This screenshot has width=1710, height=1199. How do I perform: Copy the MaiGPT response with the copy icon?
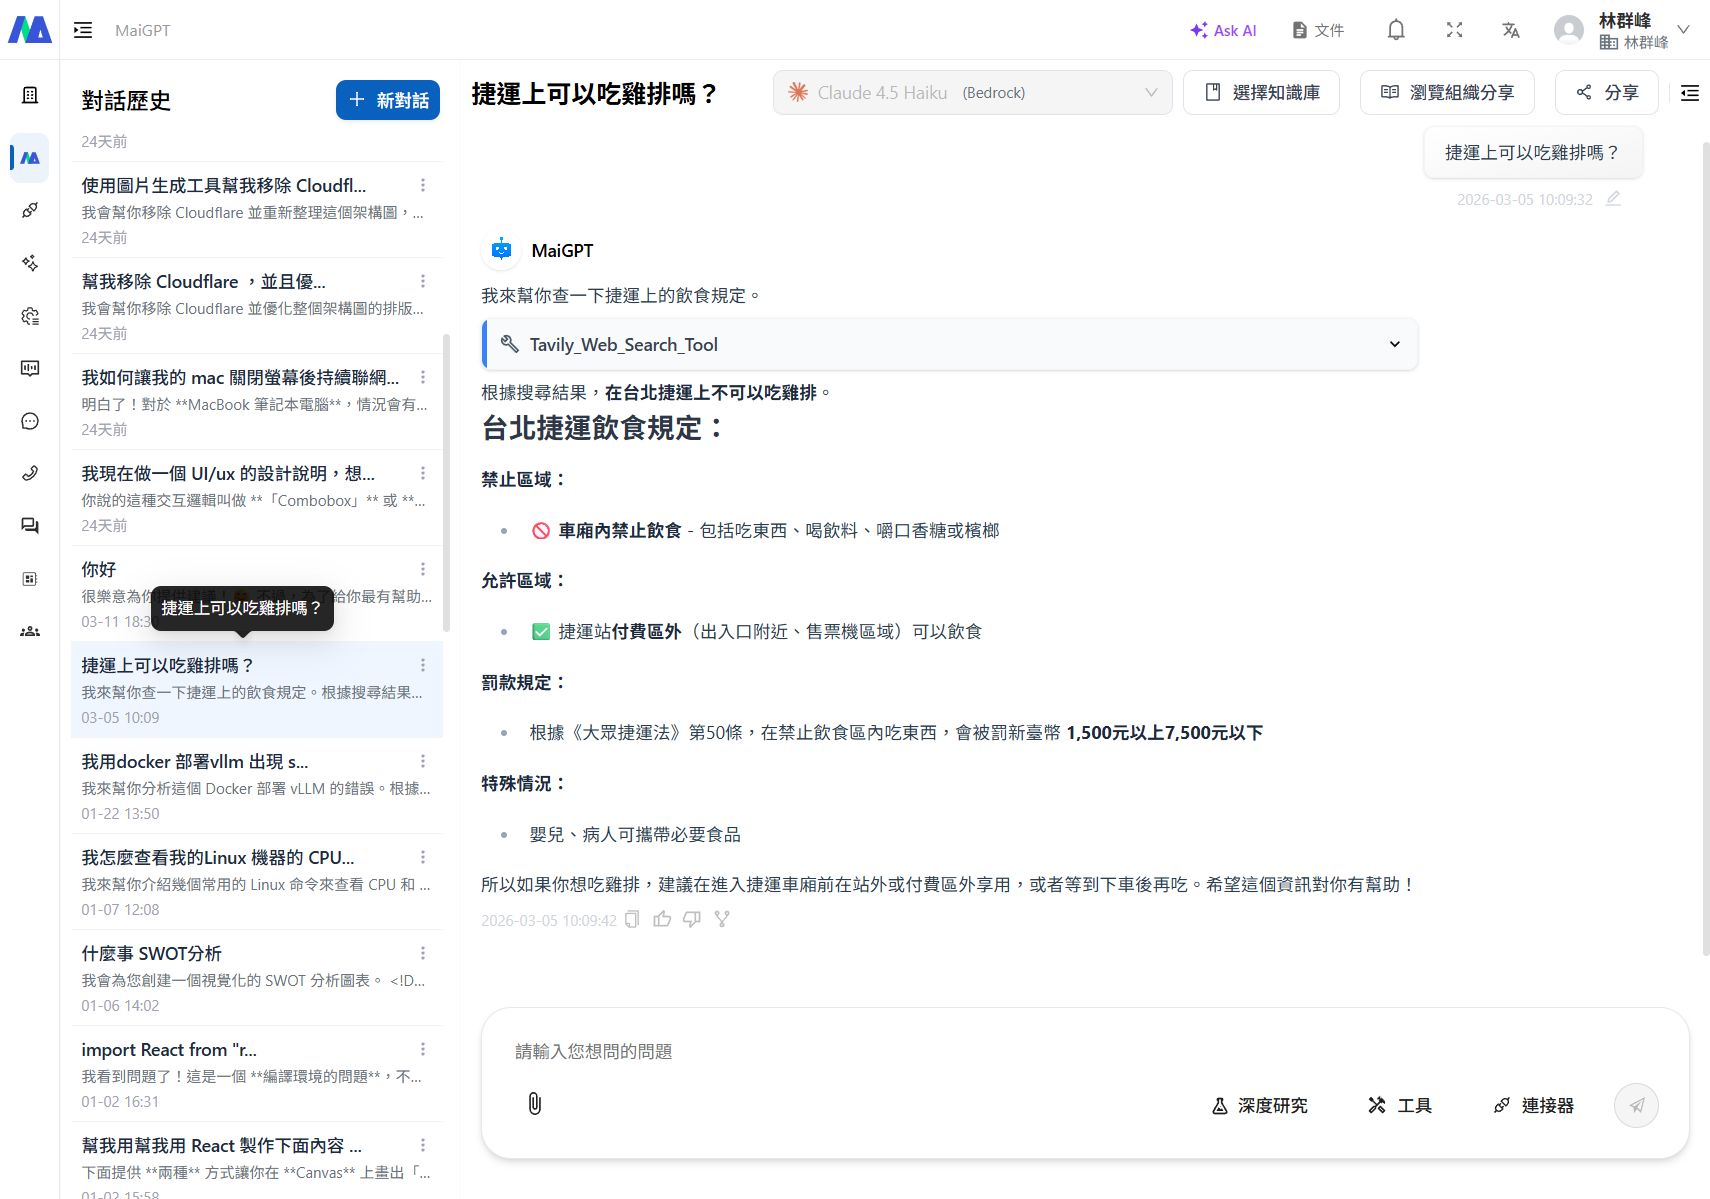631,919
